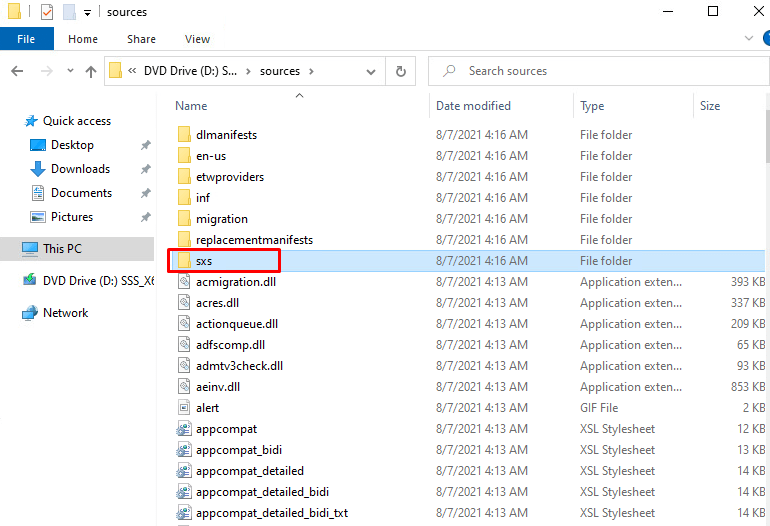Click the Downloads icon in Quick access
The image size is (770, 526).
coord(38,169)
